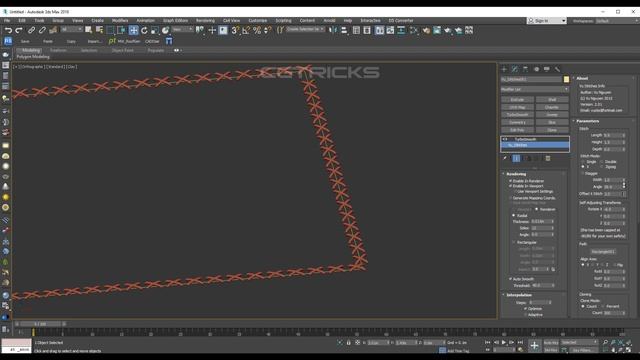Toggle the Percent Snap icon
640x360 pixels.
(x=257, y=30)
